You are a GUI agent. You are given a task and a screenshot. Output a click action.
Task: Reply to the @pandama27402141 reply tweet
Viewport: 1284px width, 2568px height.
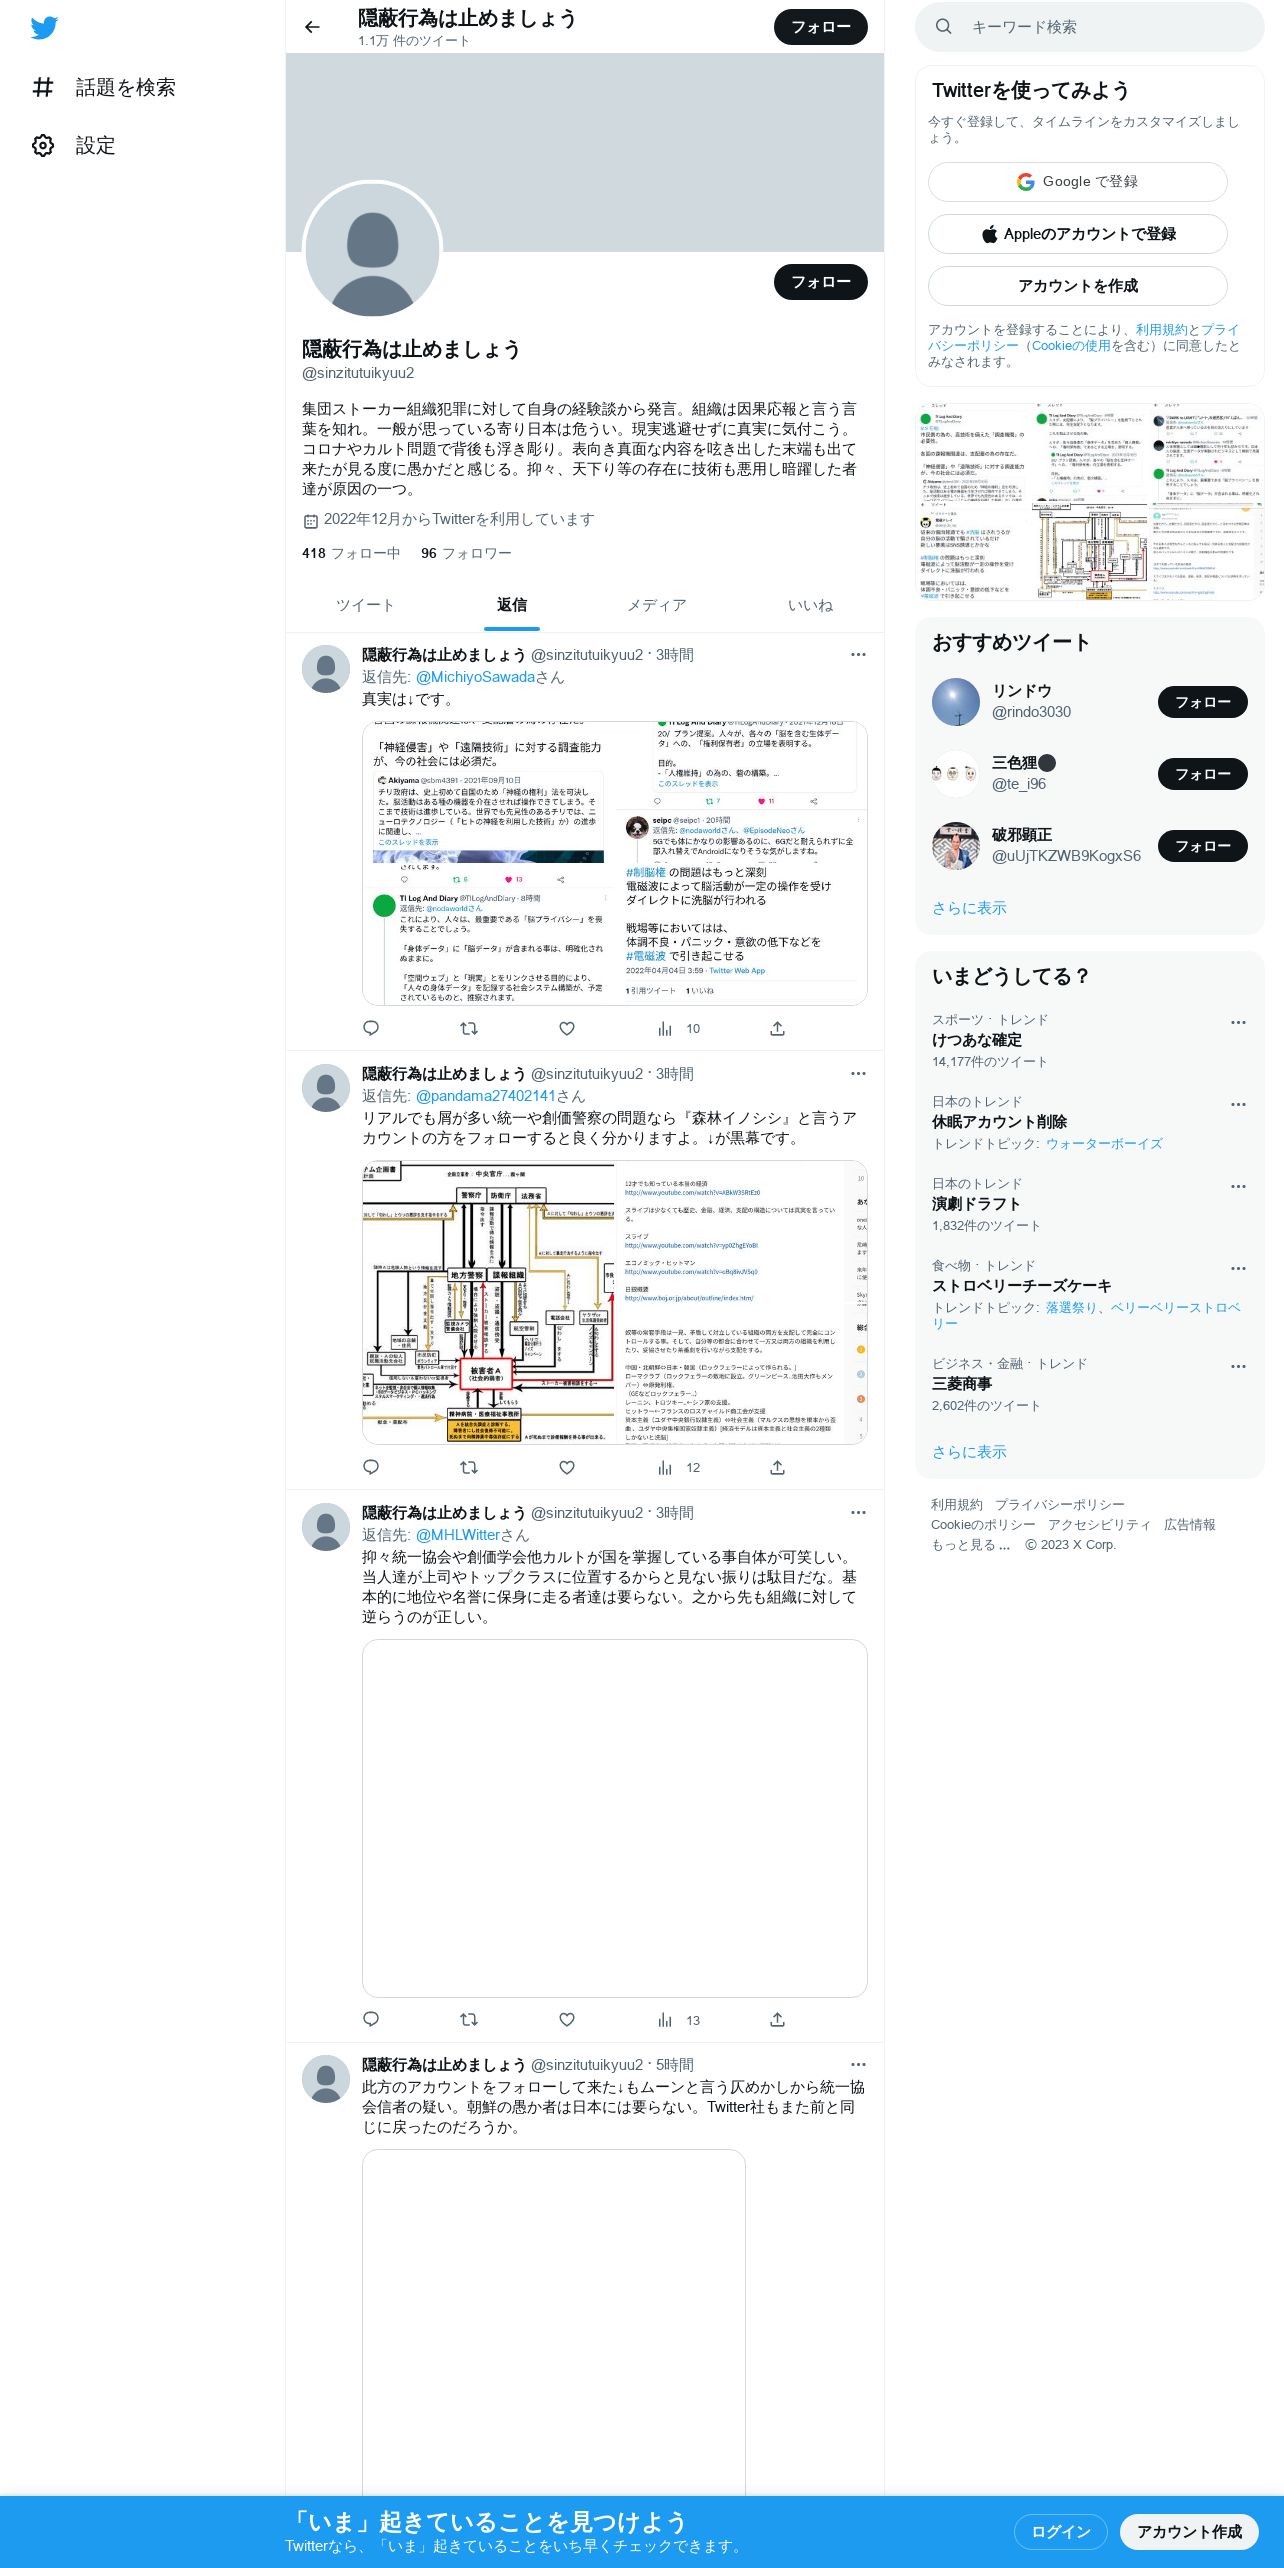(371, 1467)
